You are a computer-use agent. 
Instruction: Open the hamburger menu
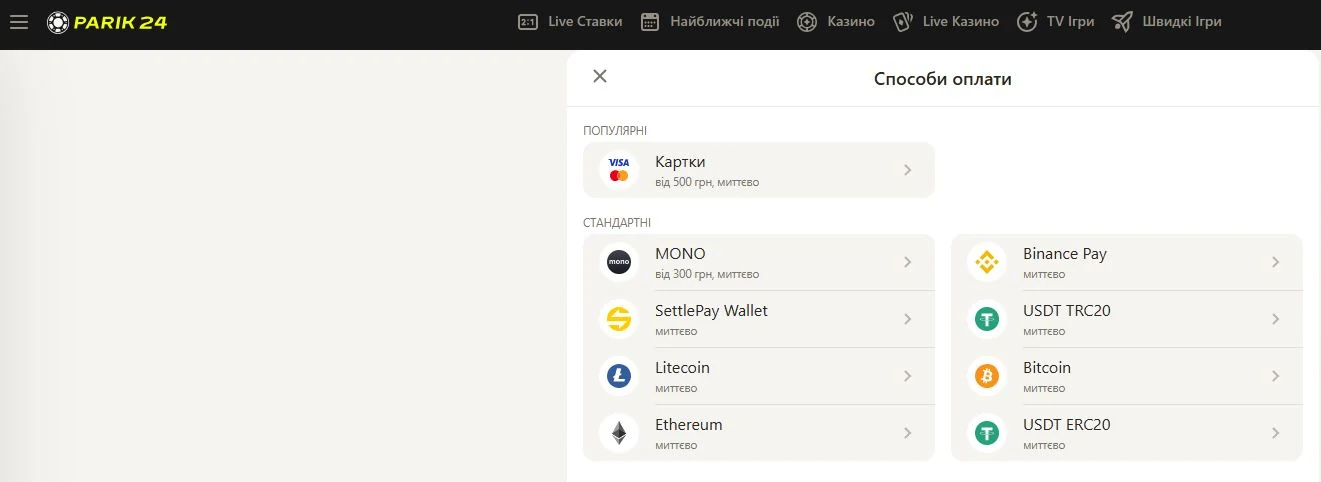tap(19, 22)
